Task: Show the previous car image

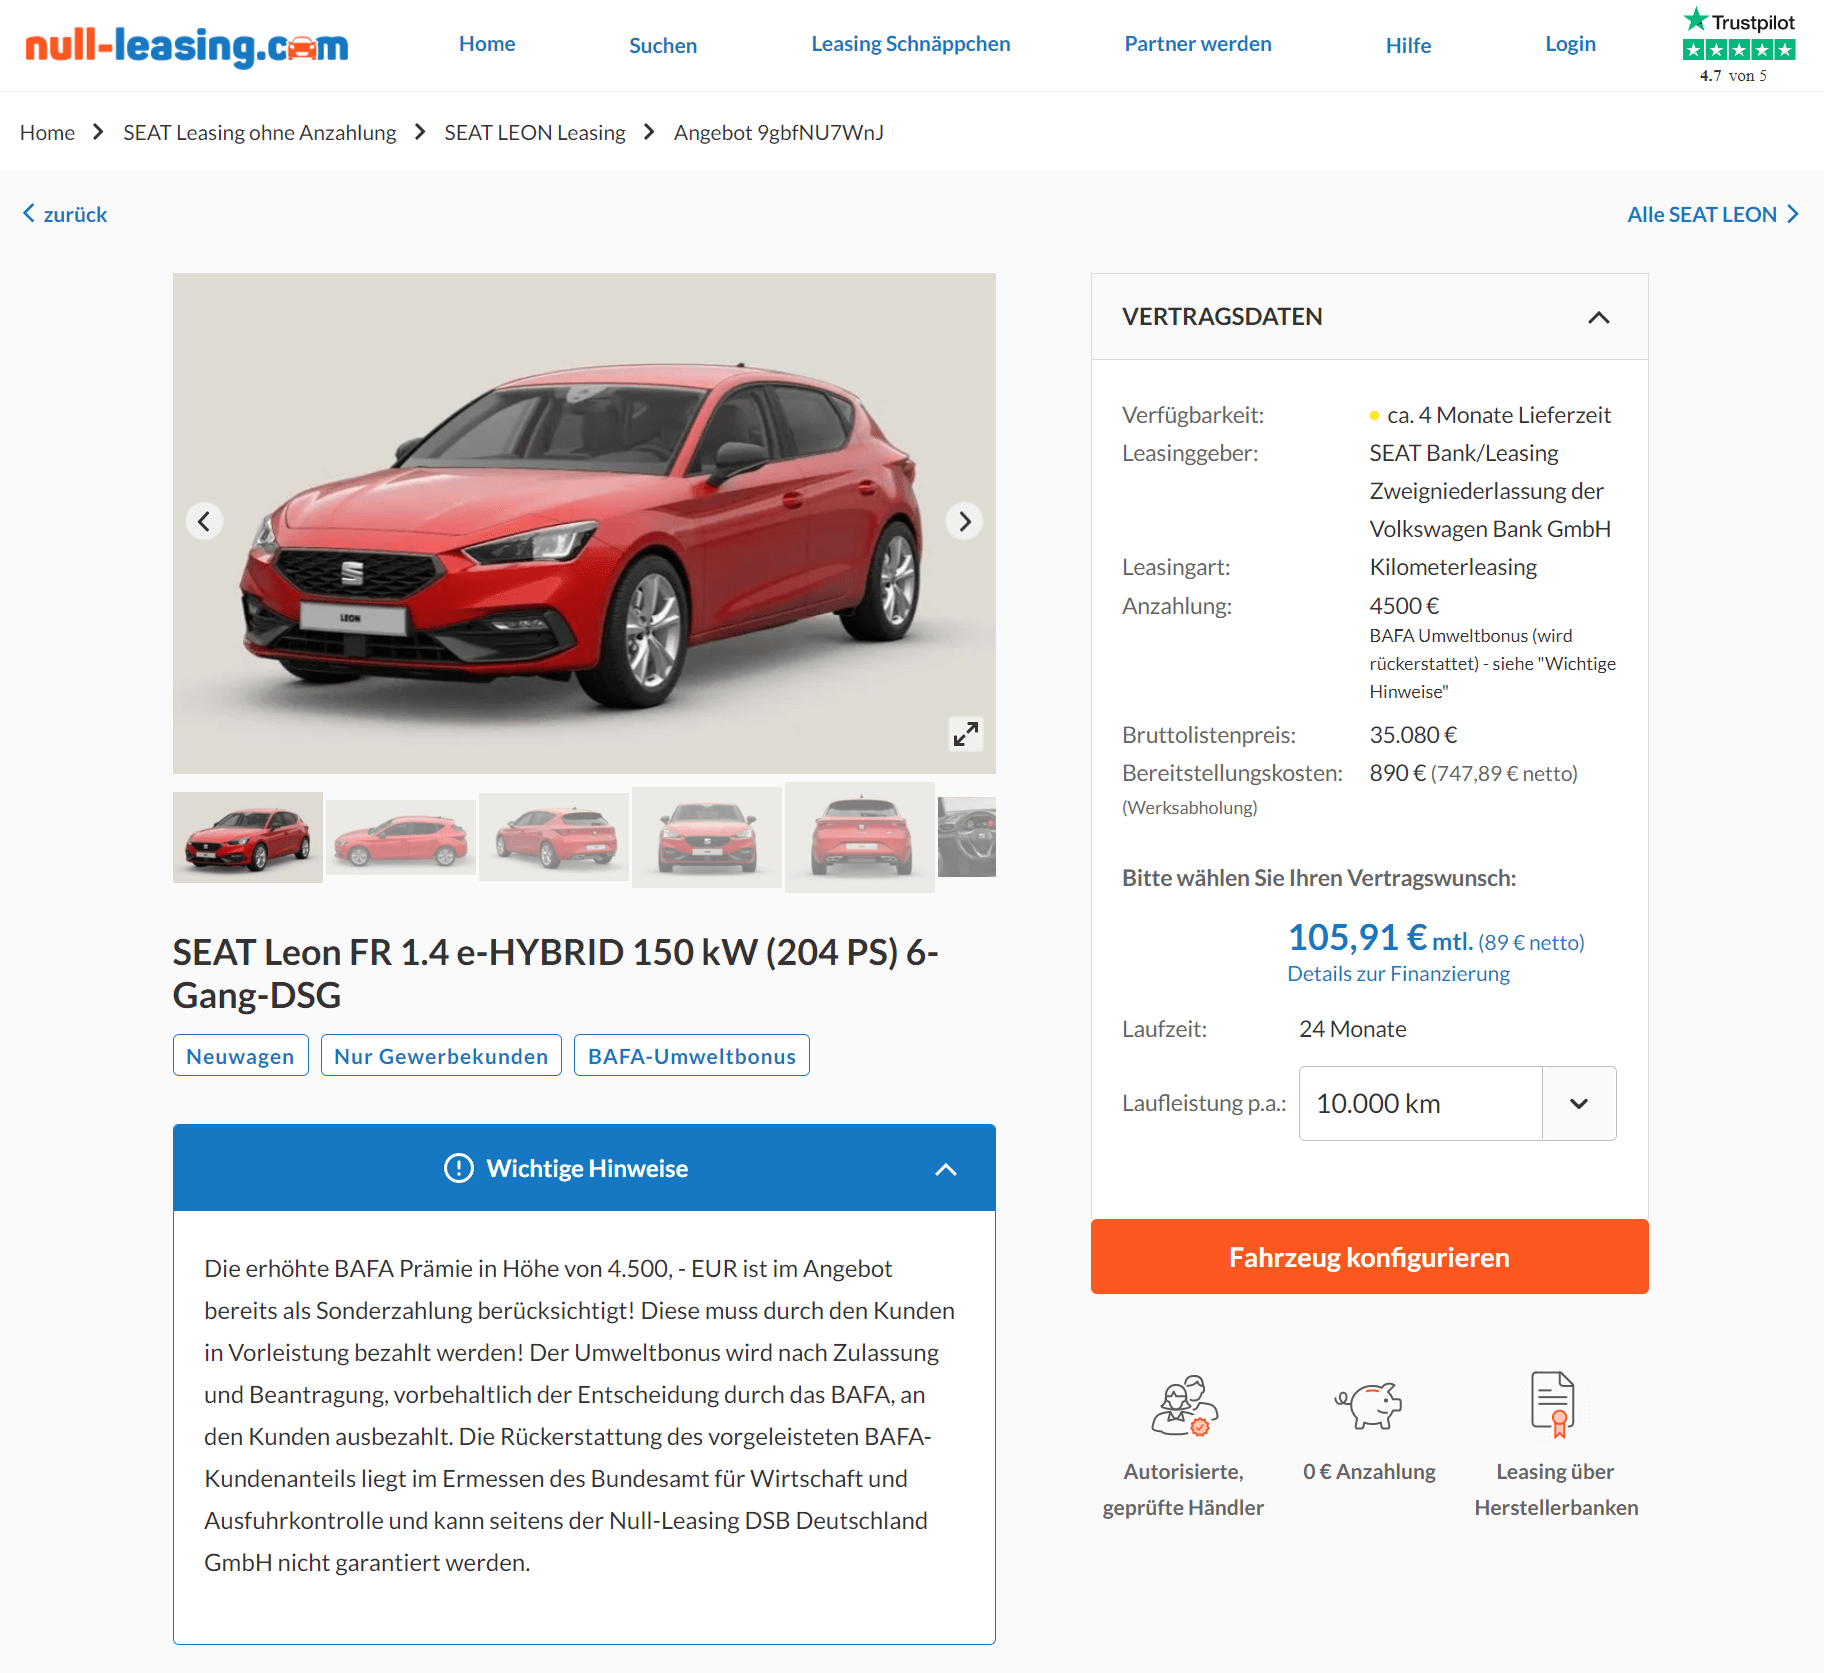Action: pos(204,521)
